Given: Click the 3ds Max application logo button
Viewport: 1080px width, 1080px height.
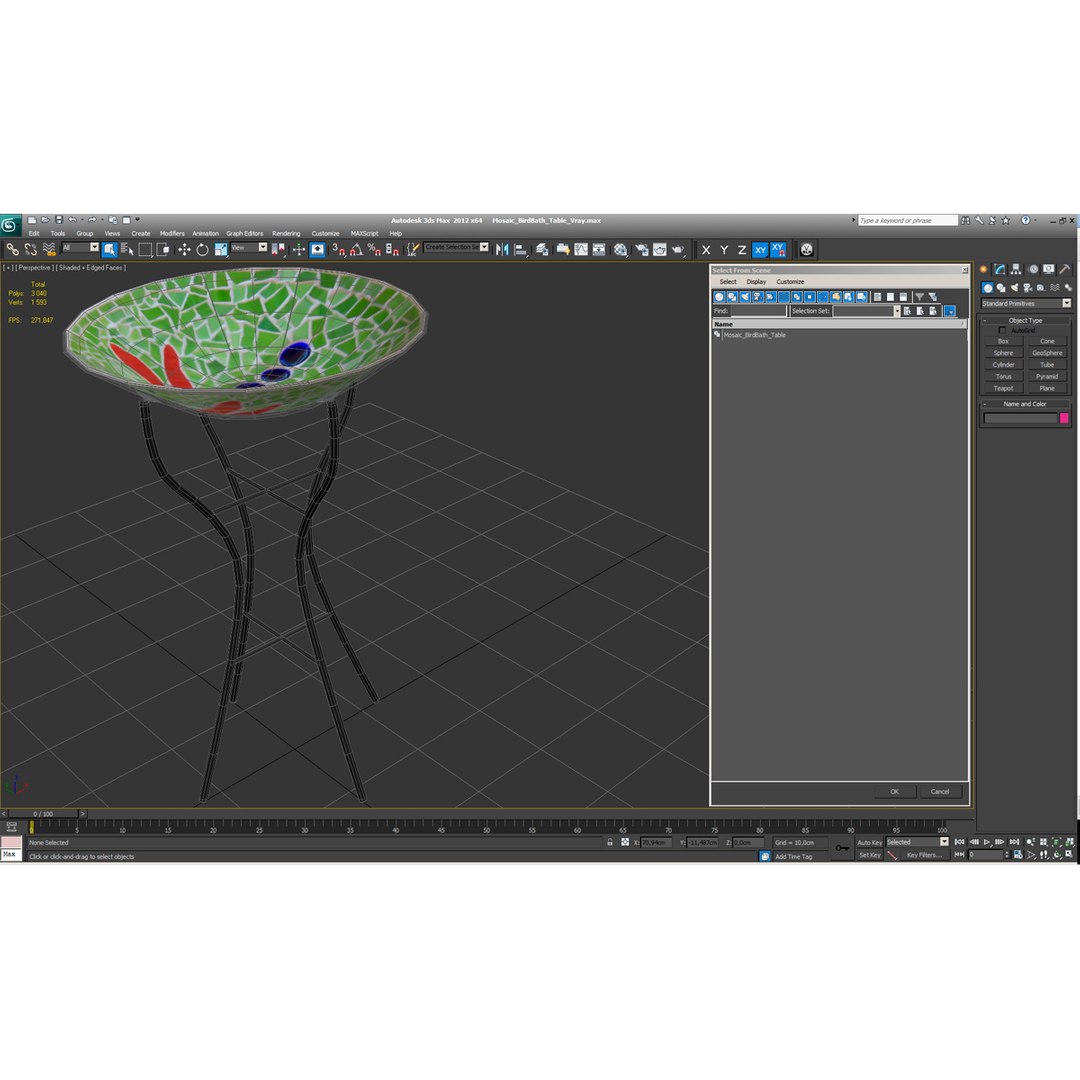Looking at the screenshot, I should [x=10, y=225].
